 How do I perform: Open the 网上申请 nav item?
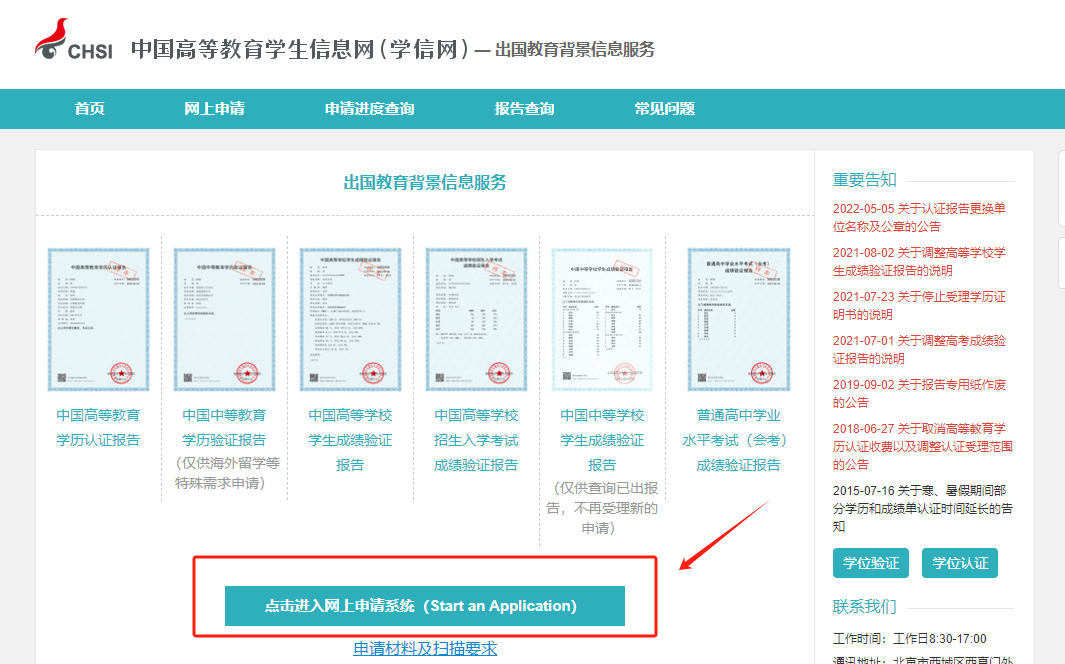coord(215,109)
